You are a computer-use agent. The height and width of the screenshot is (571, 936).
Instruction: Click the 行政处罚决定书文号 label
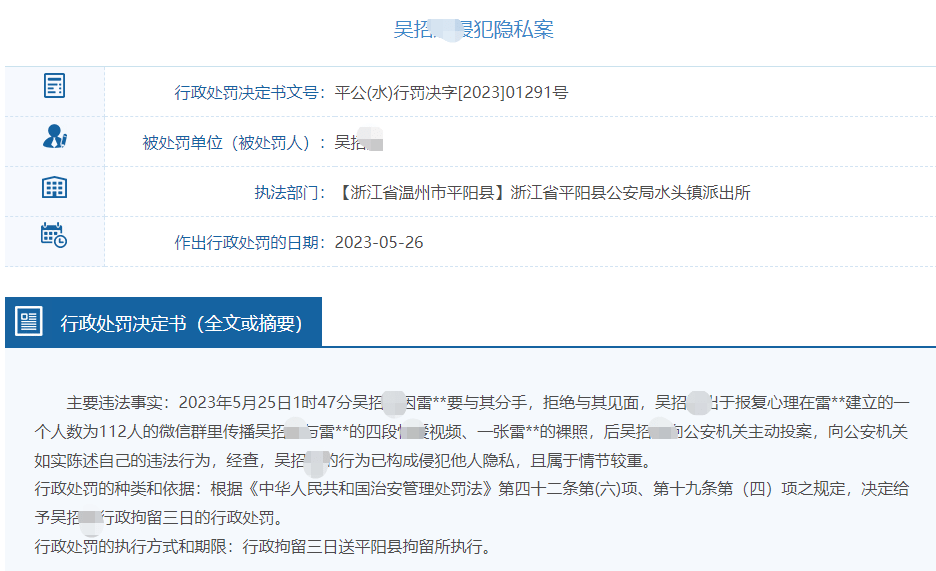tap(250, 93)
